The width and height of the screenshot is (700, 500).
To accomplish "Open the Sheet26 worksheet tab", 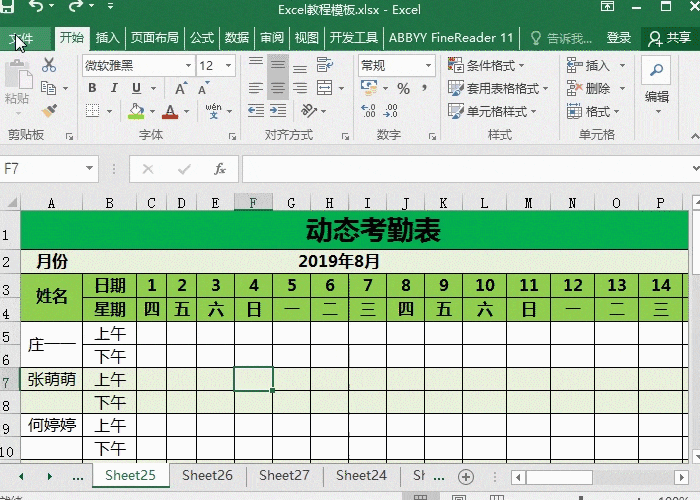I will (x=207, y=476).
